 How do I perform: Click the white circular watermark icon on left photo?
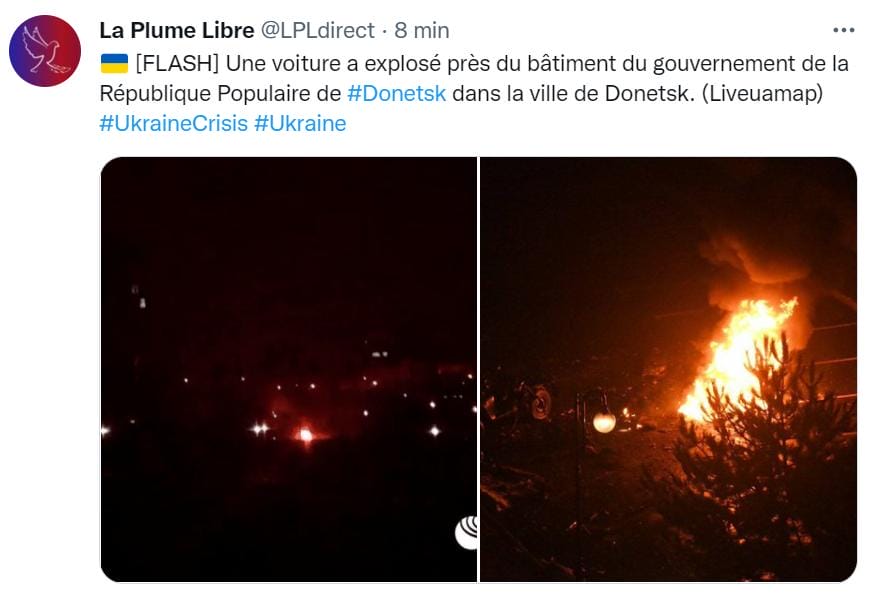[466, 533]
